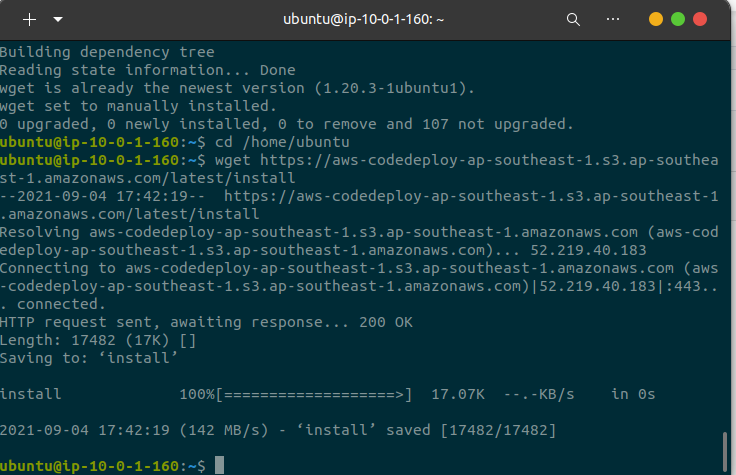Click the '. connected.' line
This screenshot has height=475, width=736.
[x=53, y=304]
